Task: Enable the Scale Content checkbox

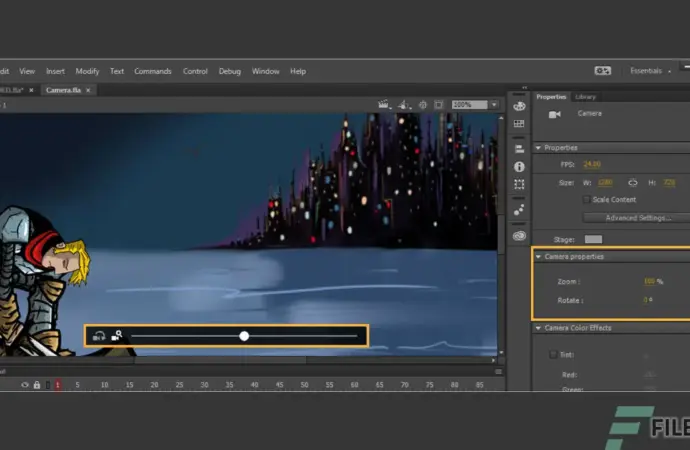Action: pyautogui.click(x=586, y=200)
